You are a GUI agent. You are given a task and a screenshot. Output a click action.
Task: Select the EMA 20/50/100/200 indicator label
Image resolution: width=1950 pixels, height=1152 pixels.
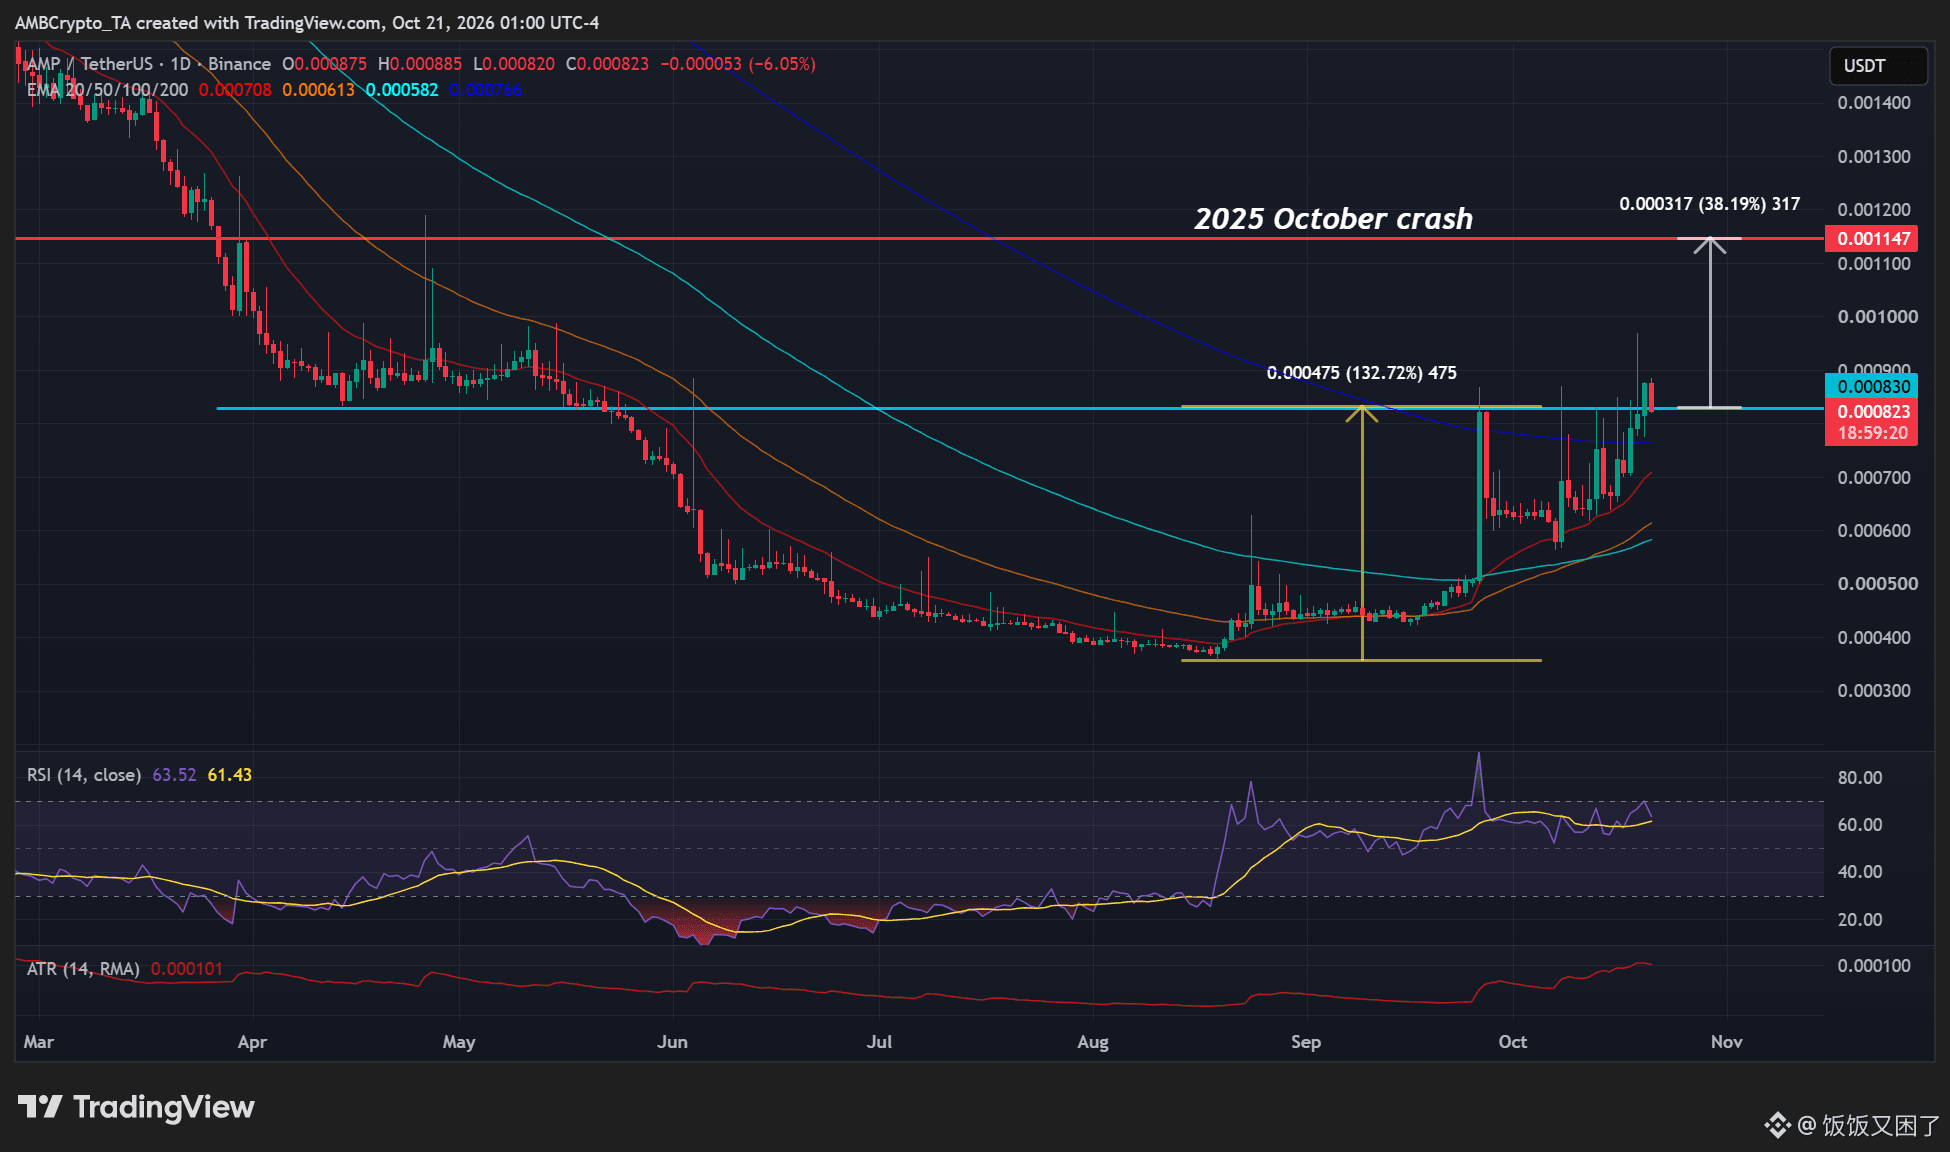(x=107, y=90)
